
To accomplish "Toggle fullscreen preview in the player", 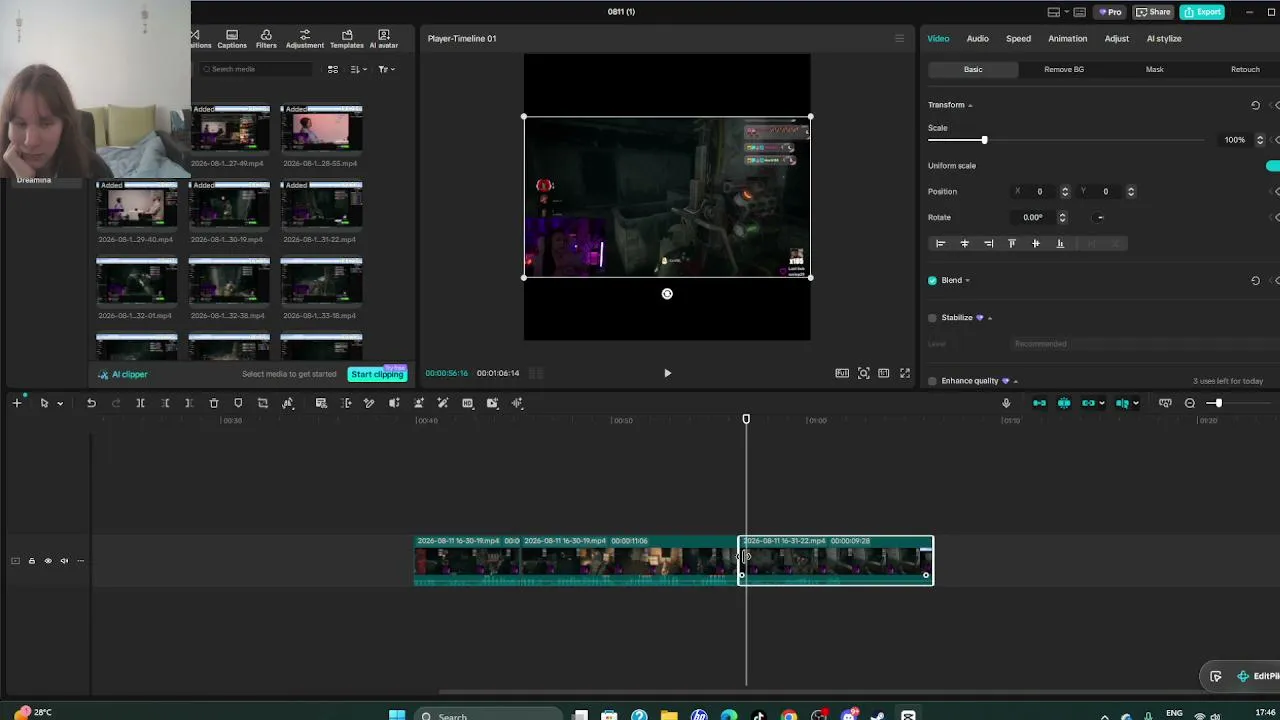I will (x=905, y=373).
